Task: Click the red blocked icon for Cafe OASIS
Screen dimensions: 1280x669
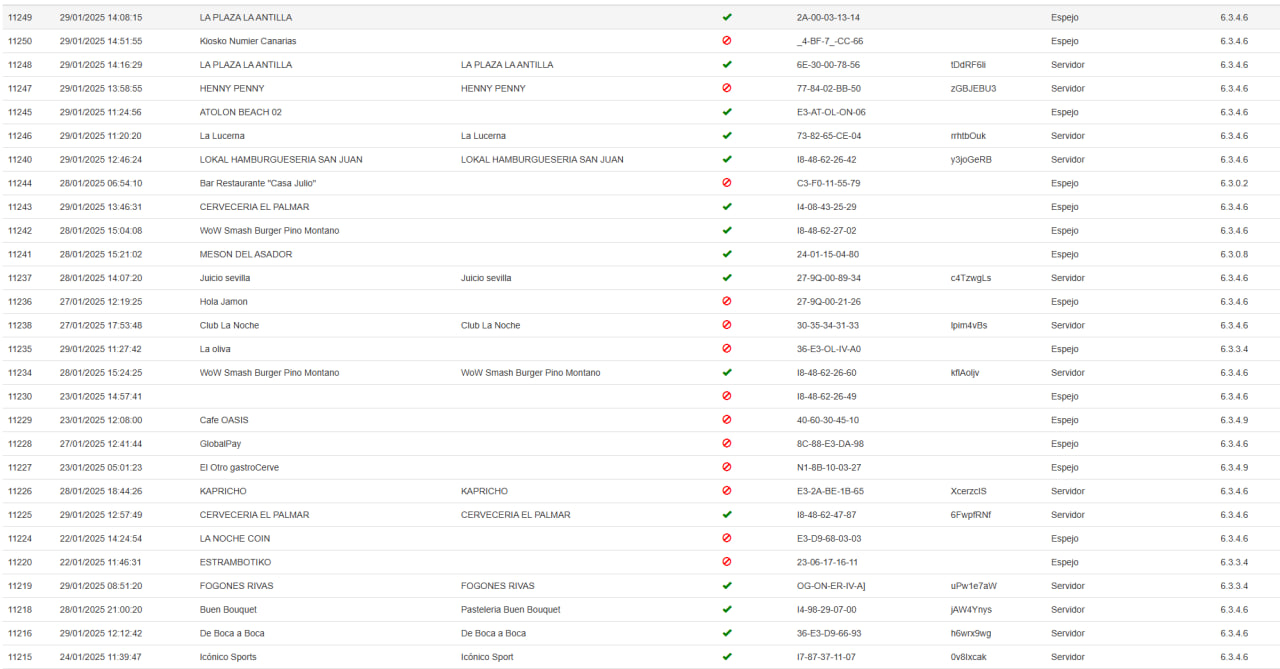Action: coord(727,420)
